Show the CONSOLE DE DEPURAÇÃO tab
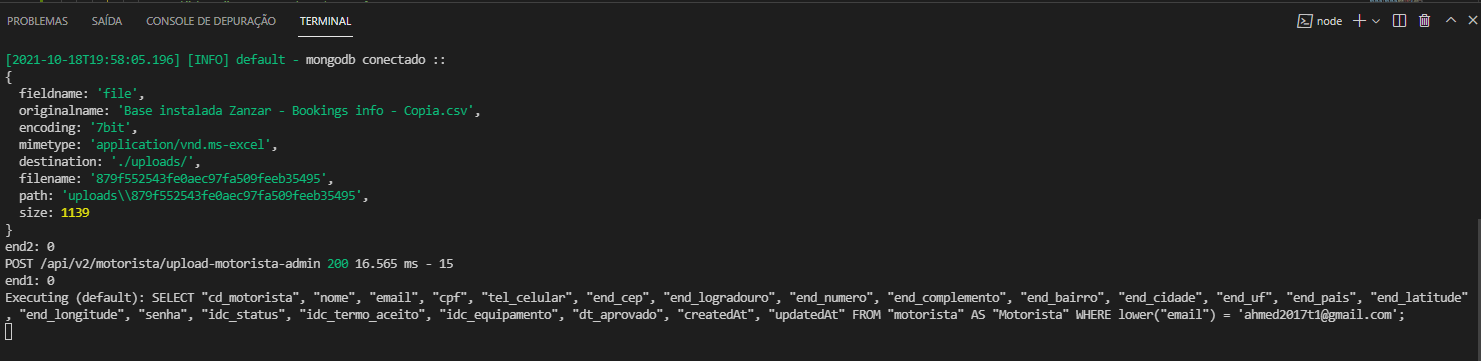1481x361 pixels. pyautogui.click(x=211, y=21)
